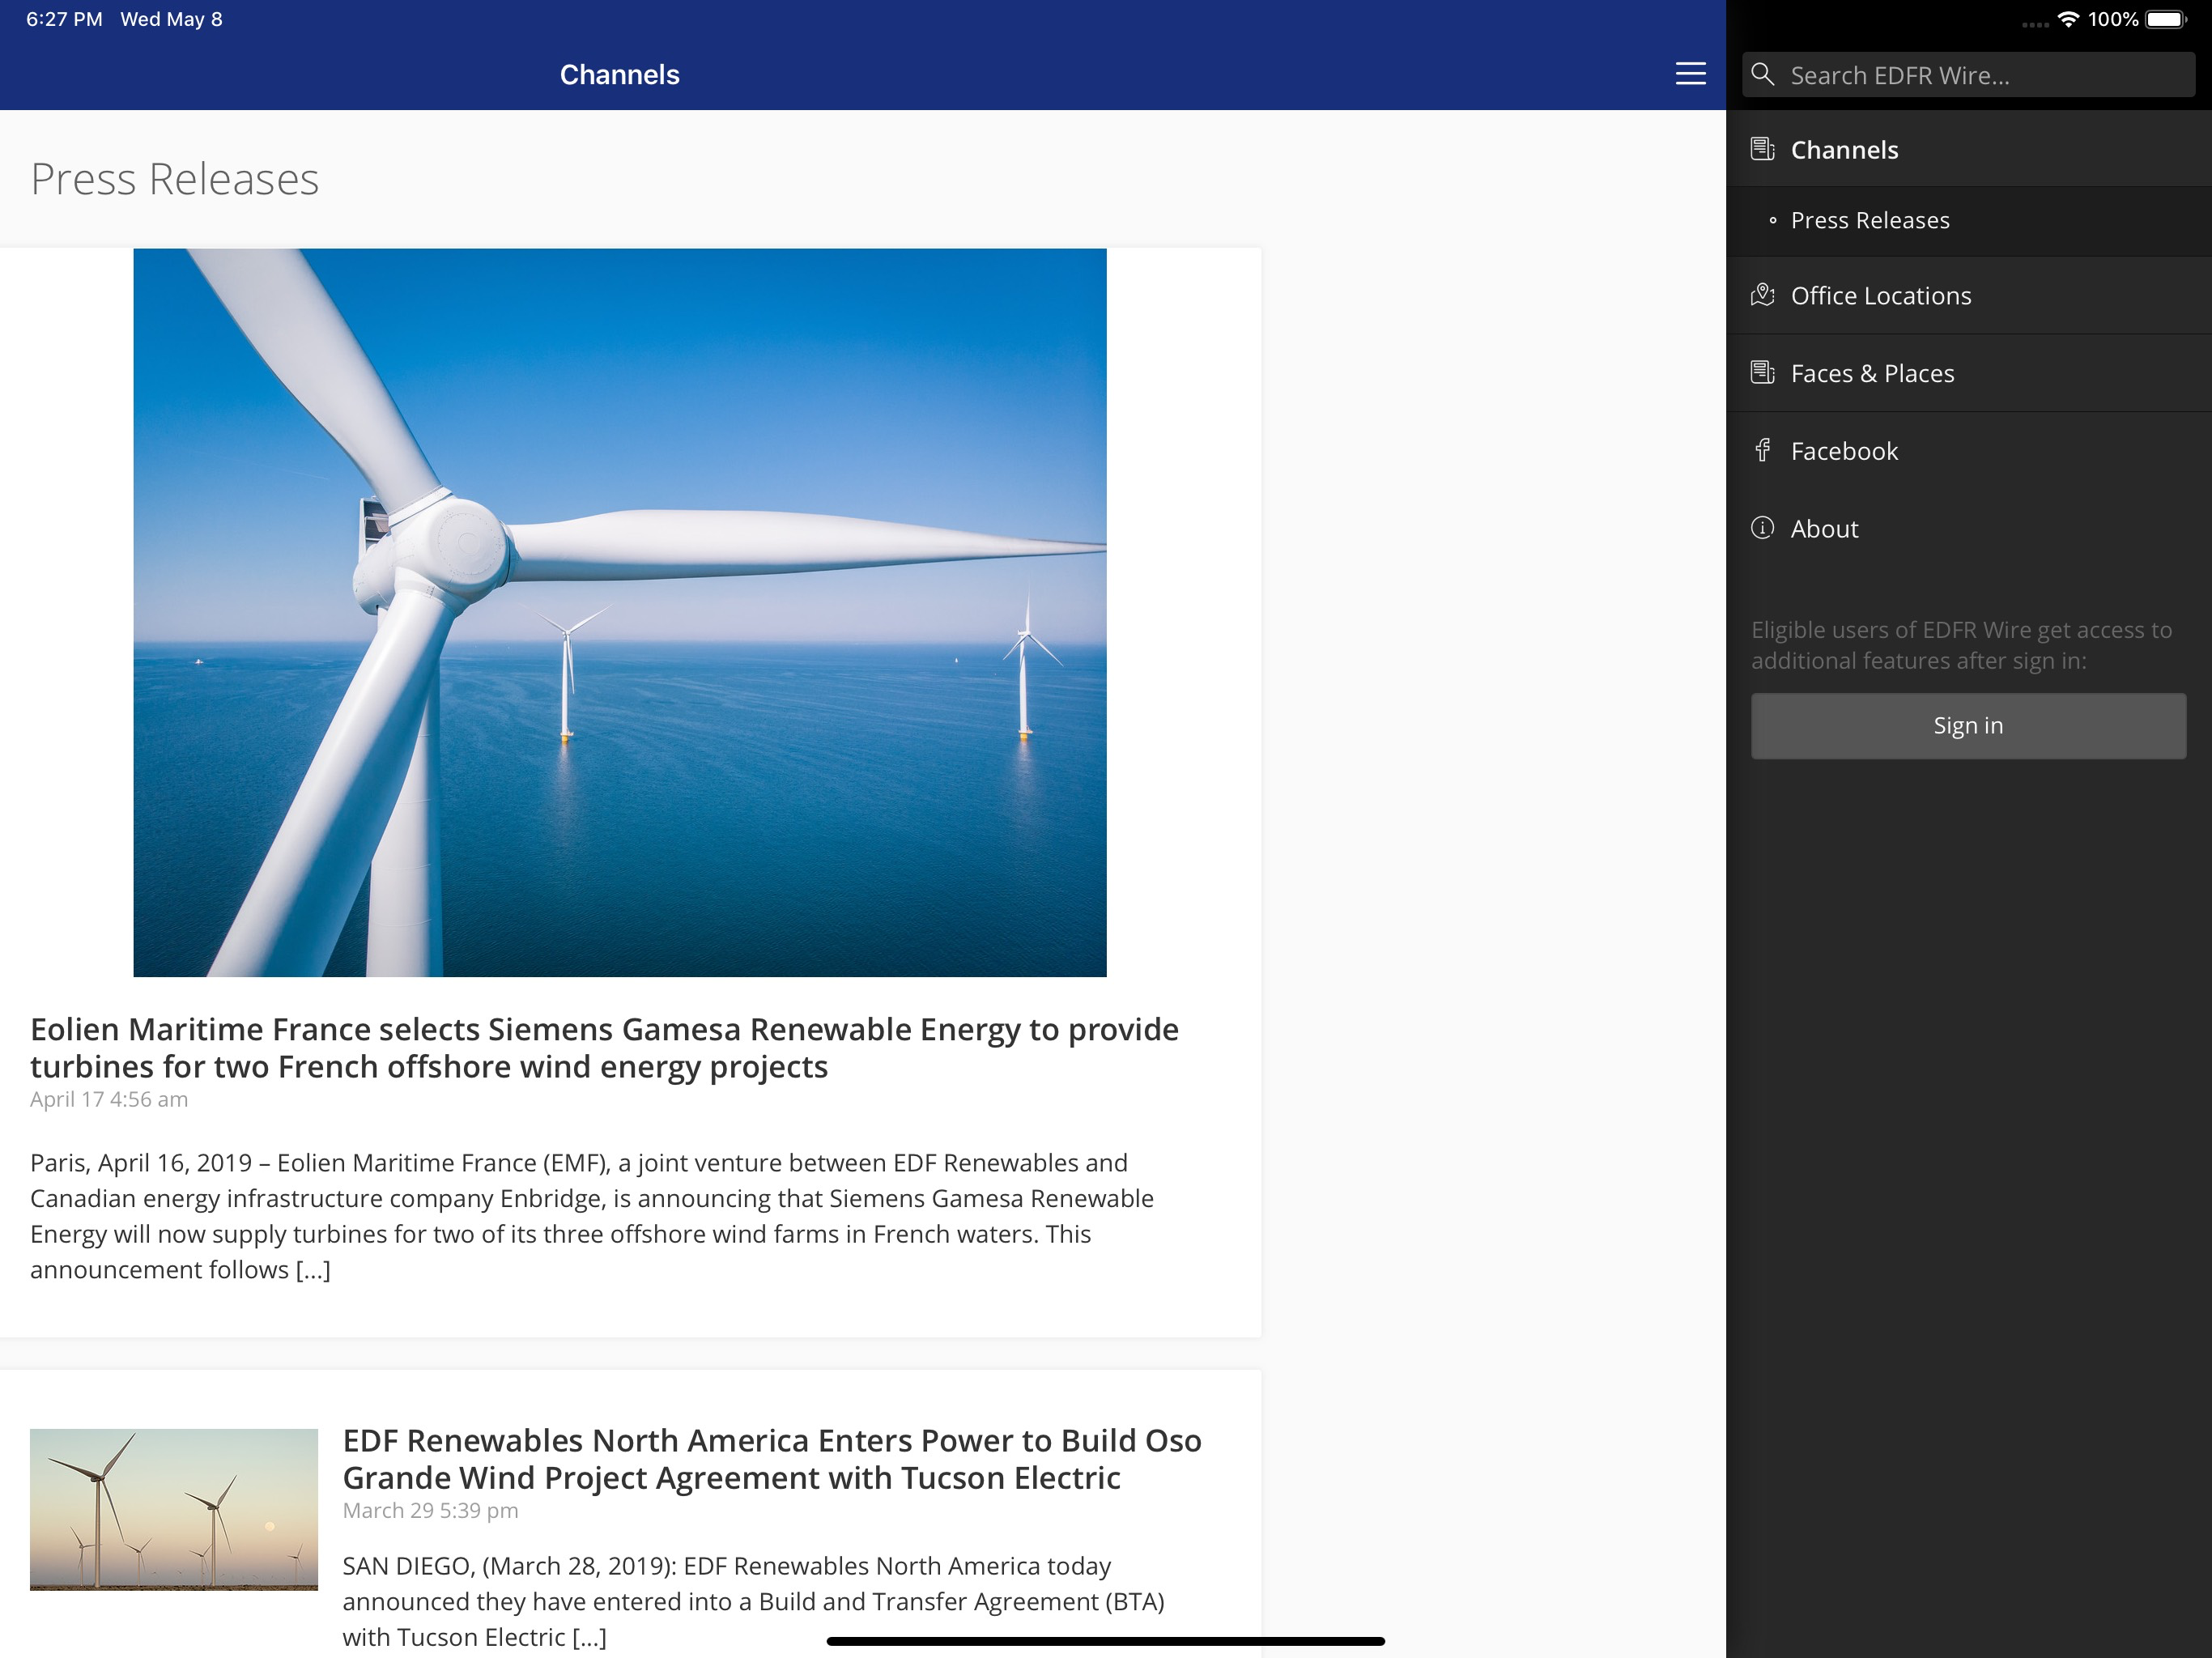
Task: Open the Oso Grande Wind Project headline
Action: click(772, 1458)
